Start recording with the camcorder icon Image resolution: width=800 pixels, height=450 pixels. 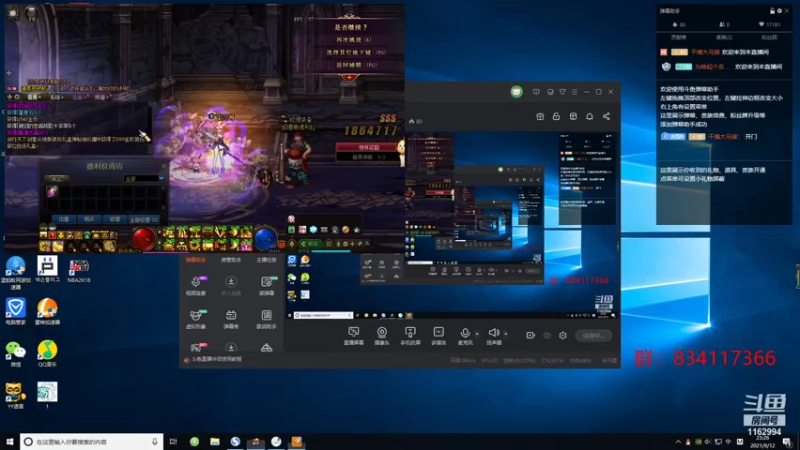[x=531, y=335]
